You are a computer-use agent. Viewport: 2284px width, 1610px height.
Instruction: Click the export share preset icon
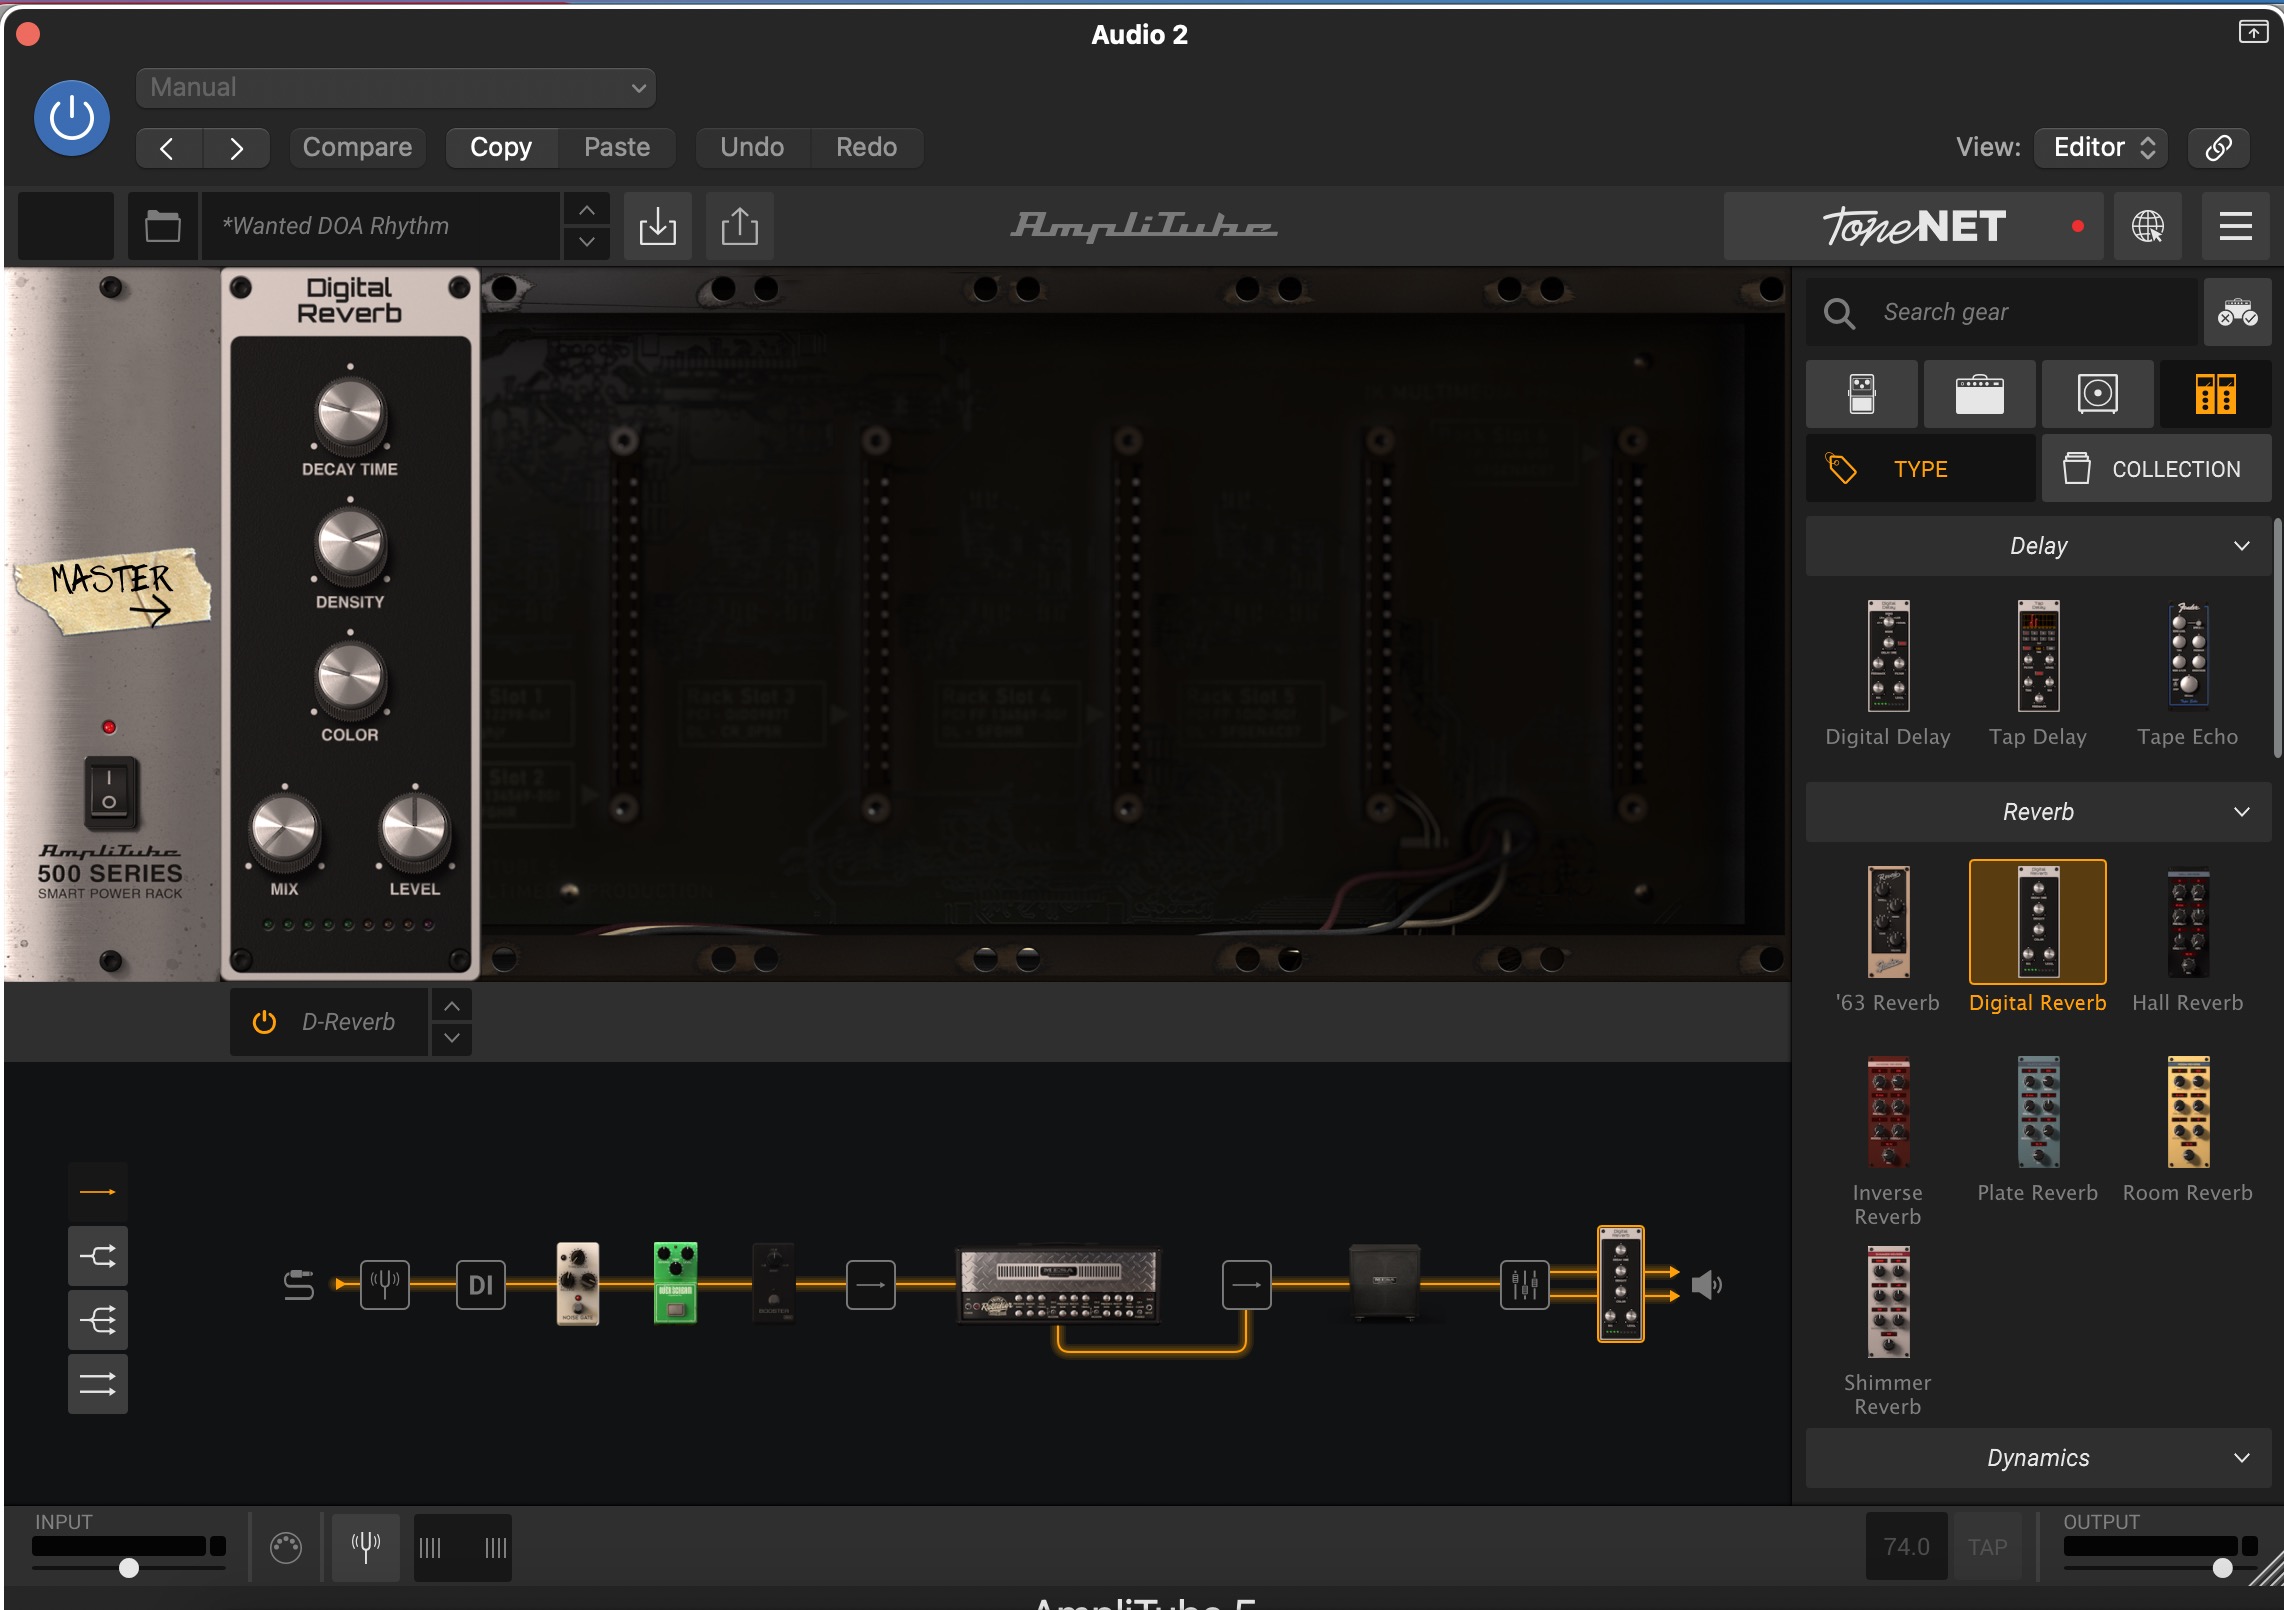pyautogui.click(x=740, y=226)
